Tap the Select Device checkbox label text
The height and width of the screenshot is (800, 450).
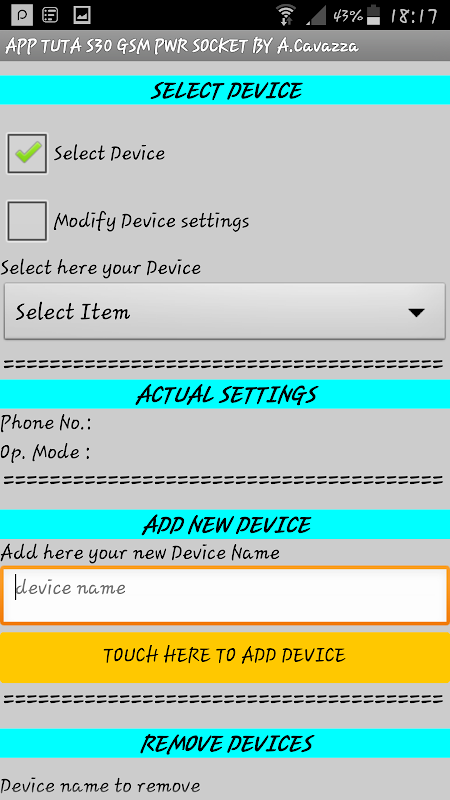(x=110, y=154)
